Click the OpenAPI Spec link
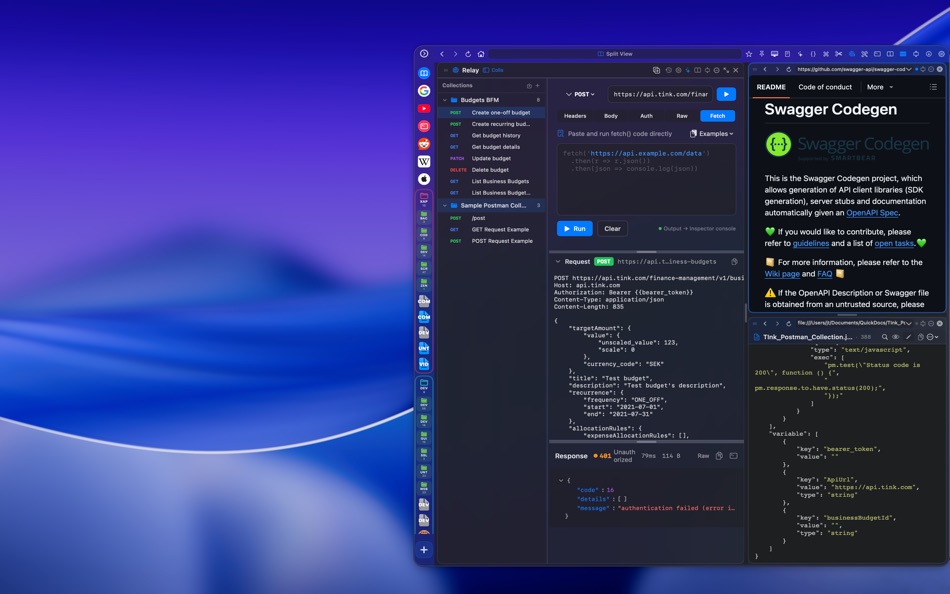The height and width of the screenshot is (594, 950). coord(872,212)
